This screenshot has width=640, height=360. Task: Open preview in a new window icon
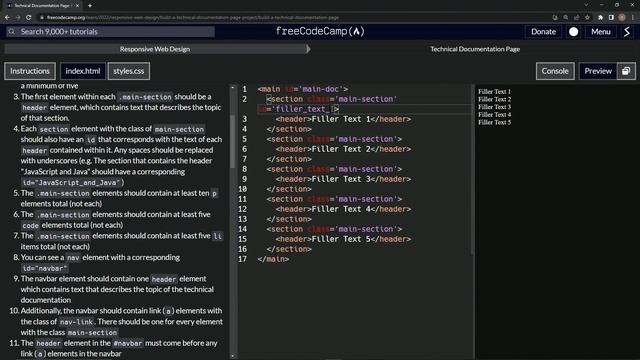pos(626,71)
